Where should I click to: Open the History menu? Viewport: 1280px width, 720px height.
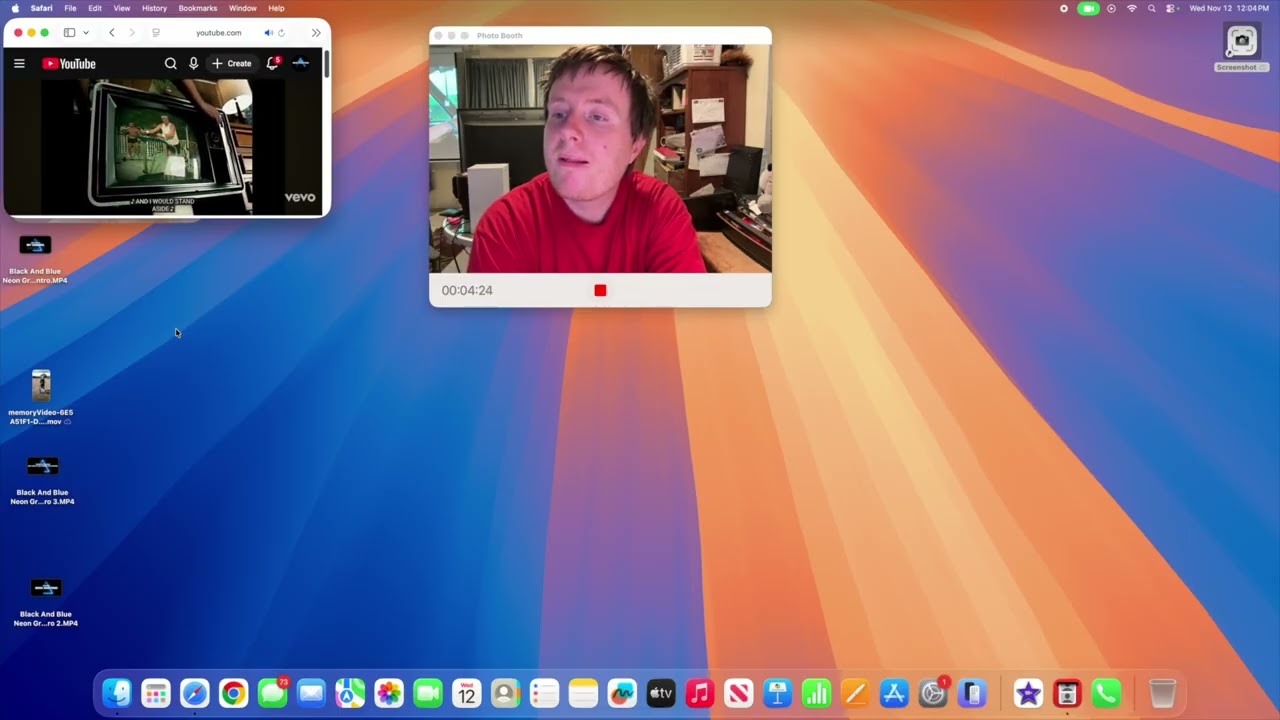click(154, 8)
